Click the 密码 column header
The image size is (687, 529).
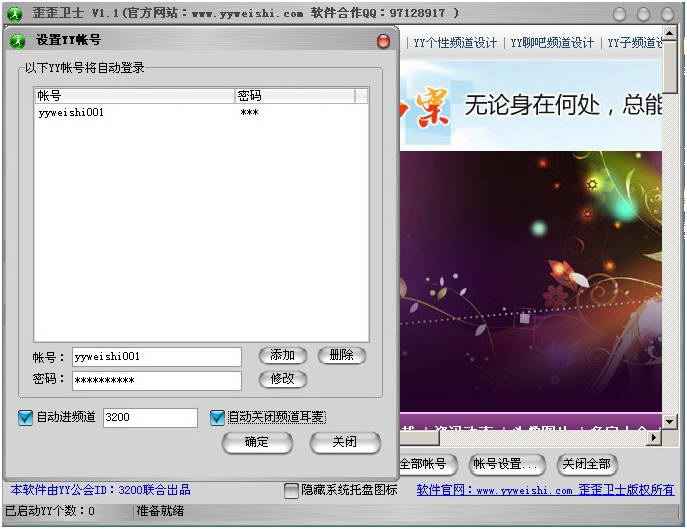295,96
